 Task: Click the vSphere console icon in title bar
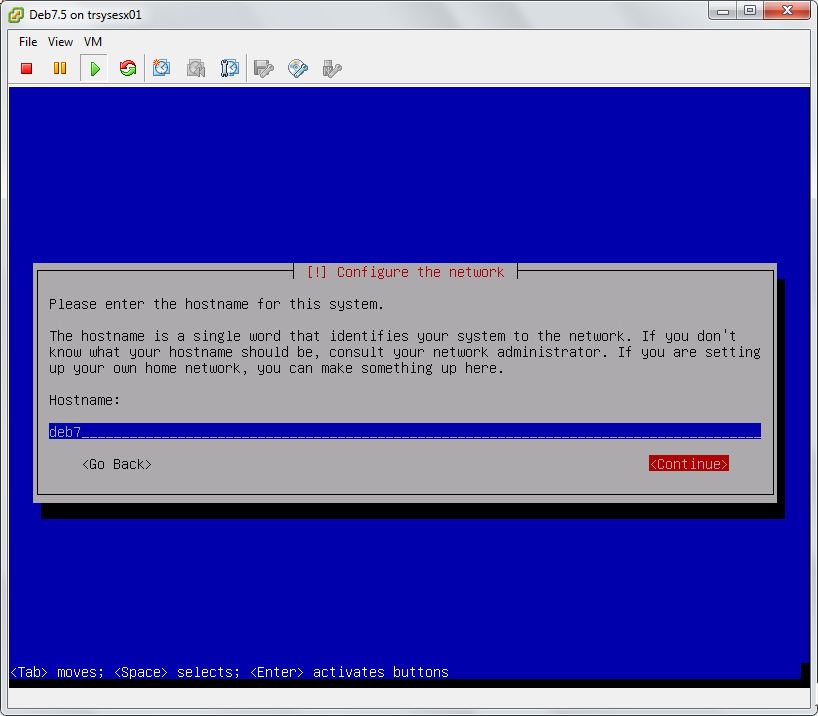click(x=16, y=15)
